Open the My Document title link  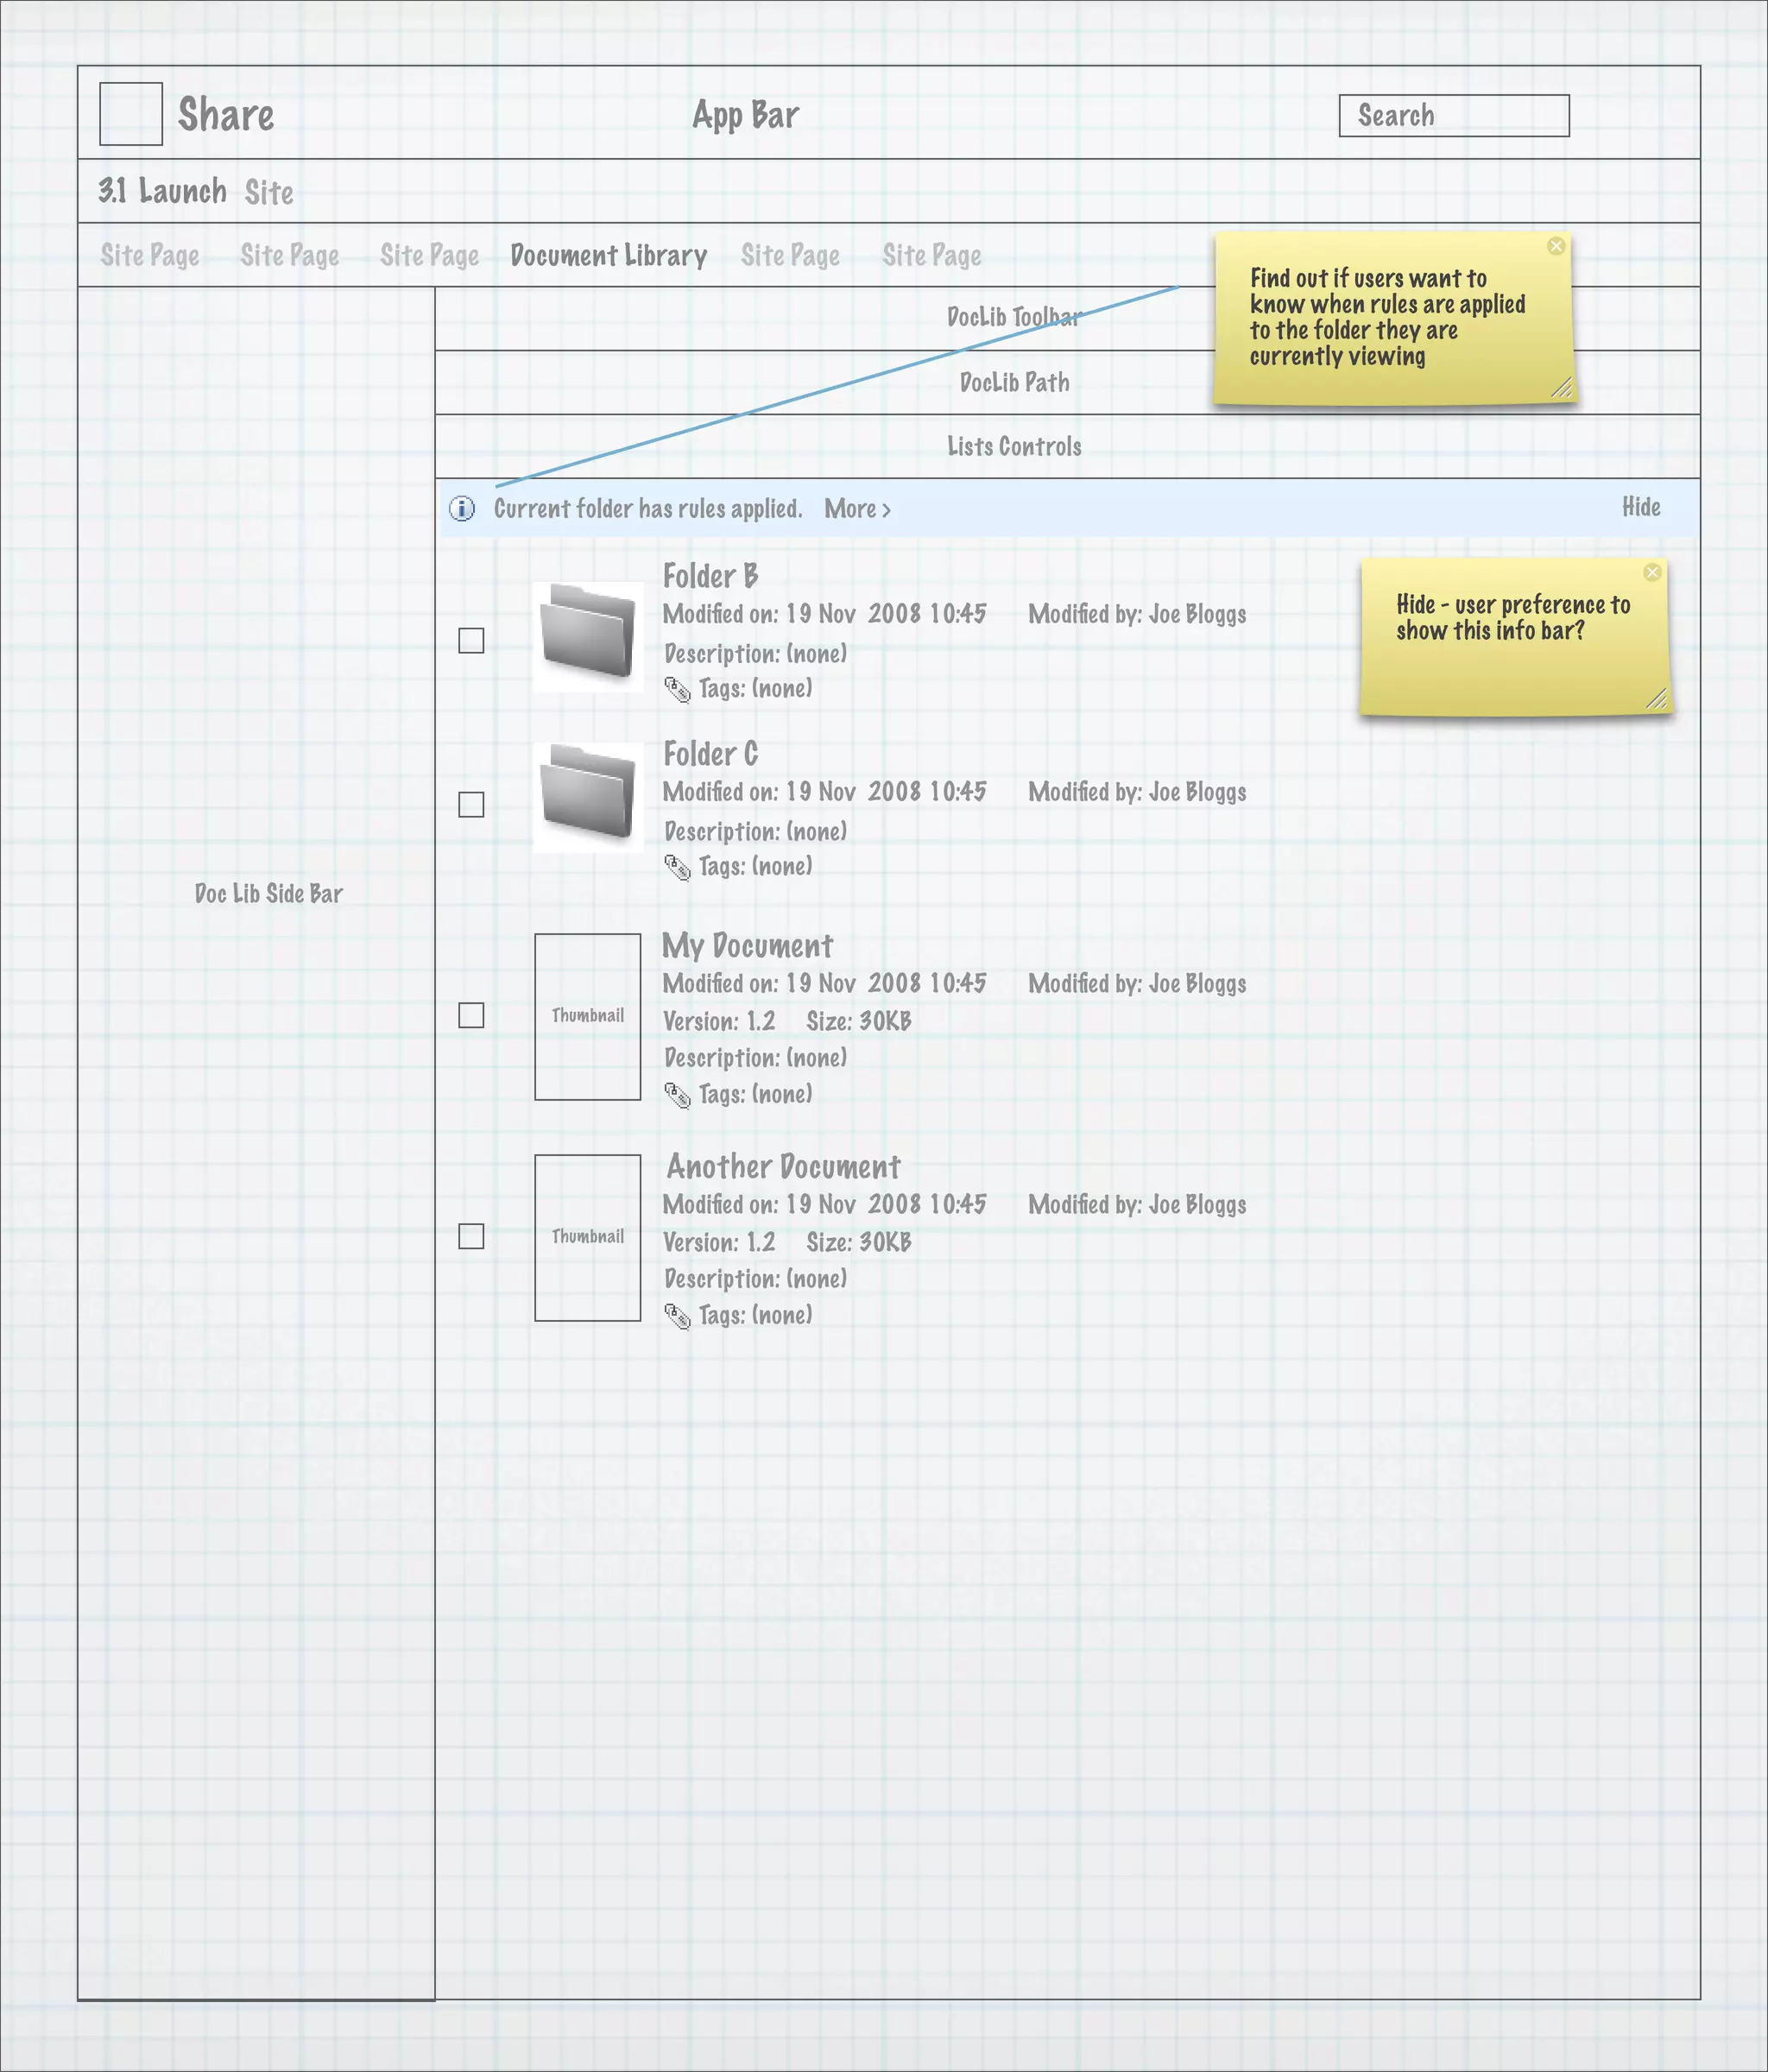tap(747, 945)
